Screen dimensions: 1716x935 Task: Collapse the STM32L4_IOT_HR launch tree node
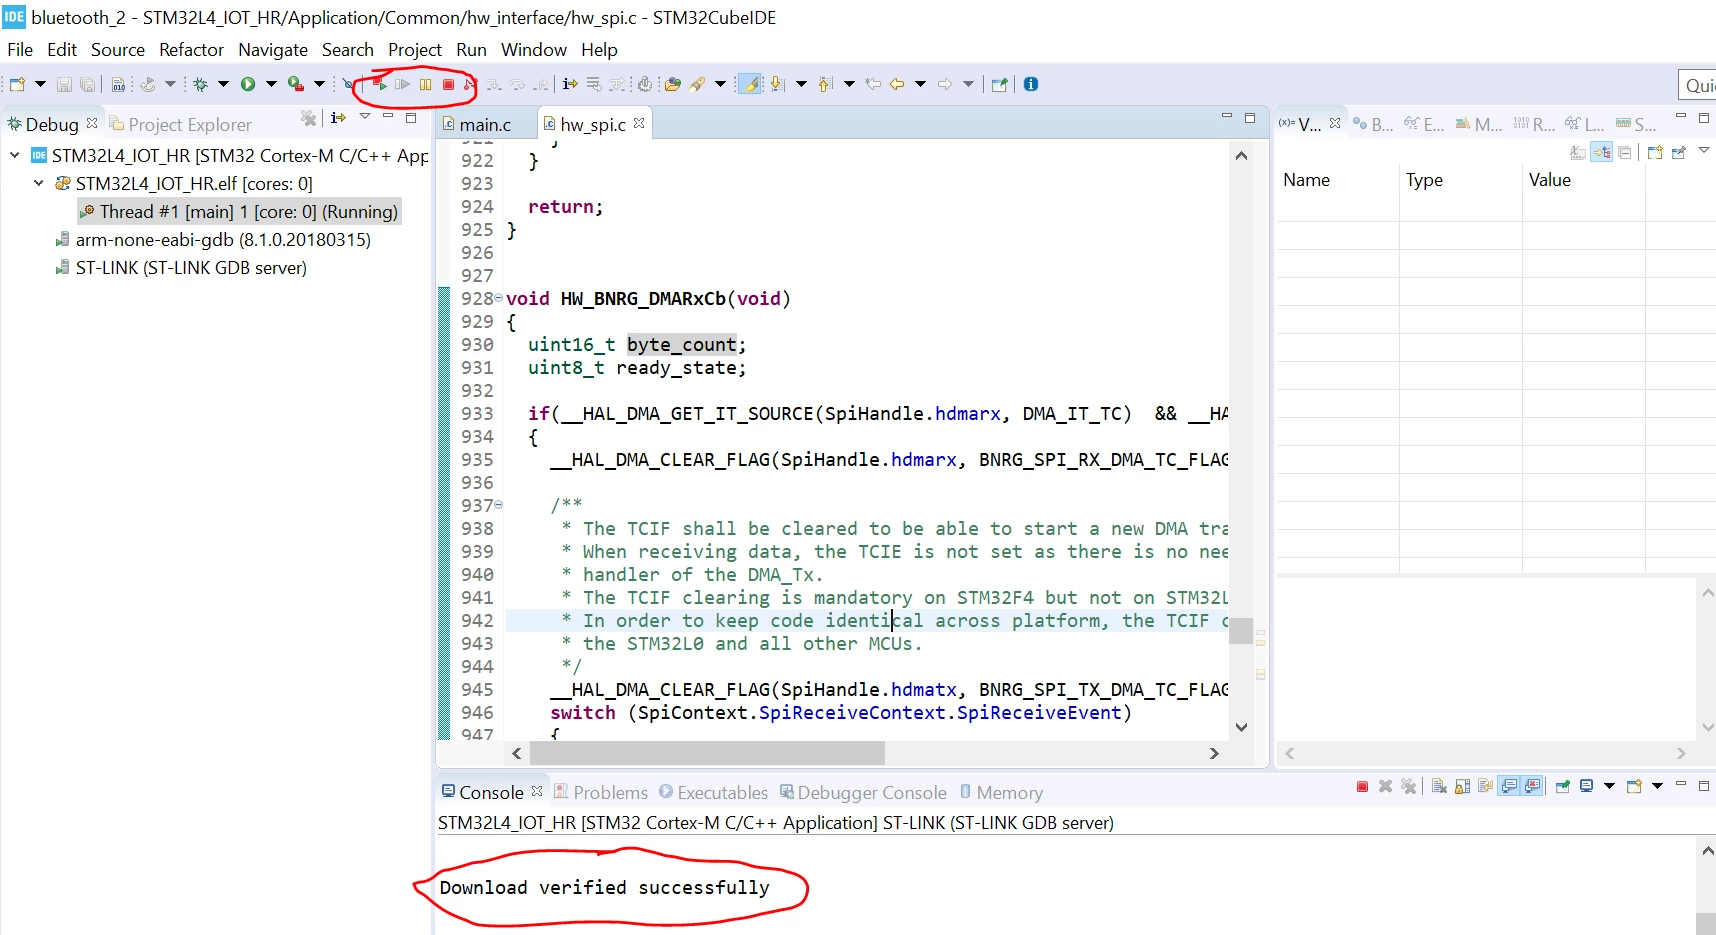[15, 155]
